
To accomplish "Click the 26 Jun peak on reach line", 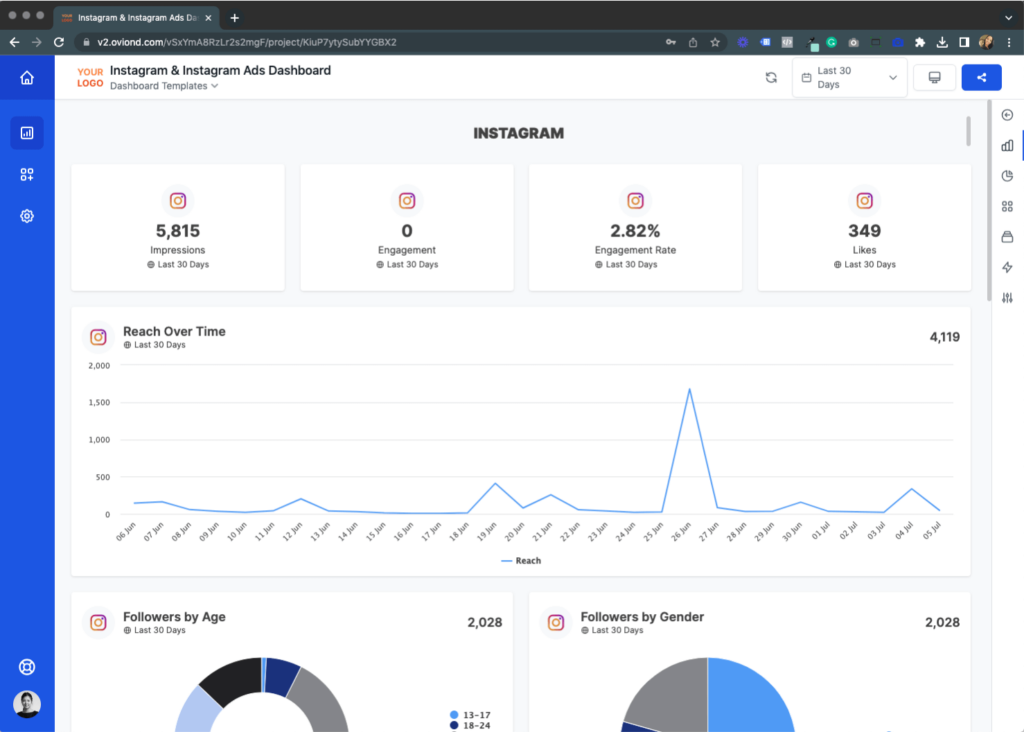I will pyautogui.click(x=690, y=390).
